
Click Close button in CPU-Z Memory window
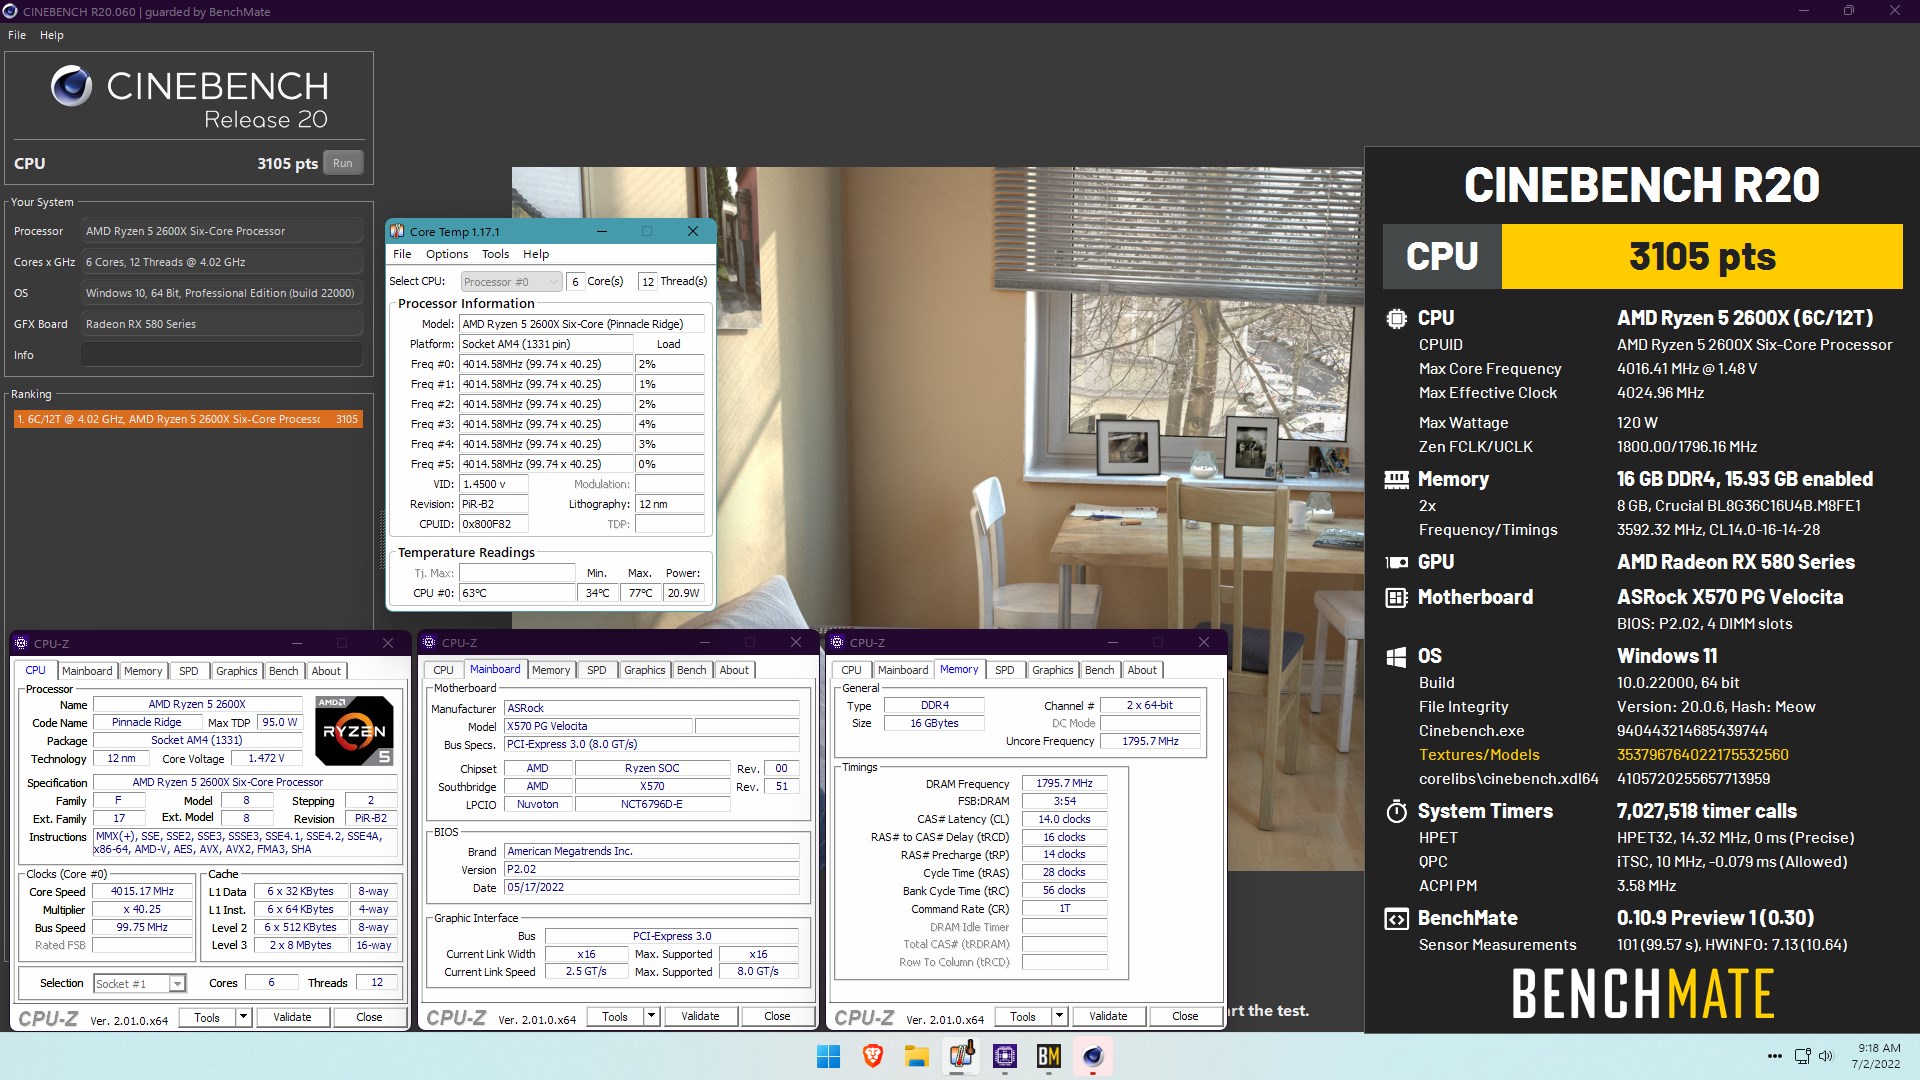click(1185, 1016)
